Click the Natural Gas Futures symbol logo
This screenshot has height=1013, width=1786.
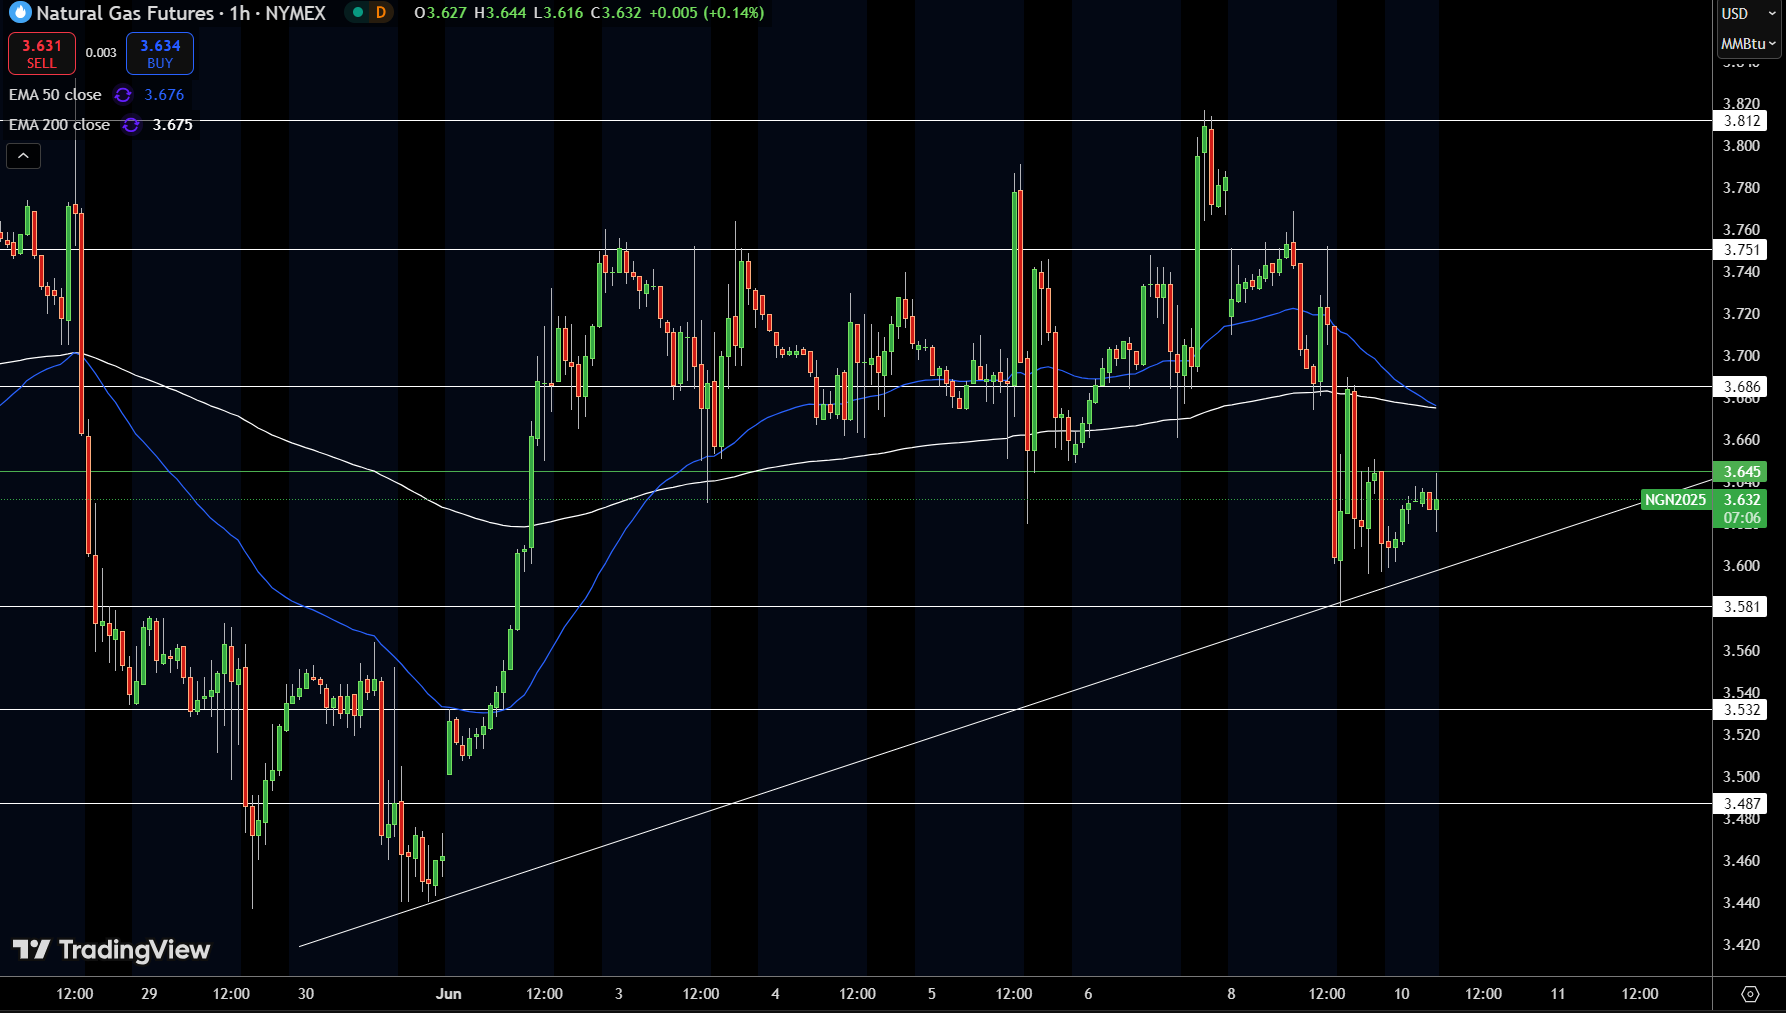[20, 13]
